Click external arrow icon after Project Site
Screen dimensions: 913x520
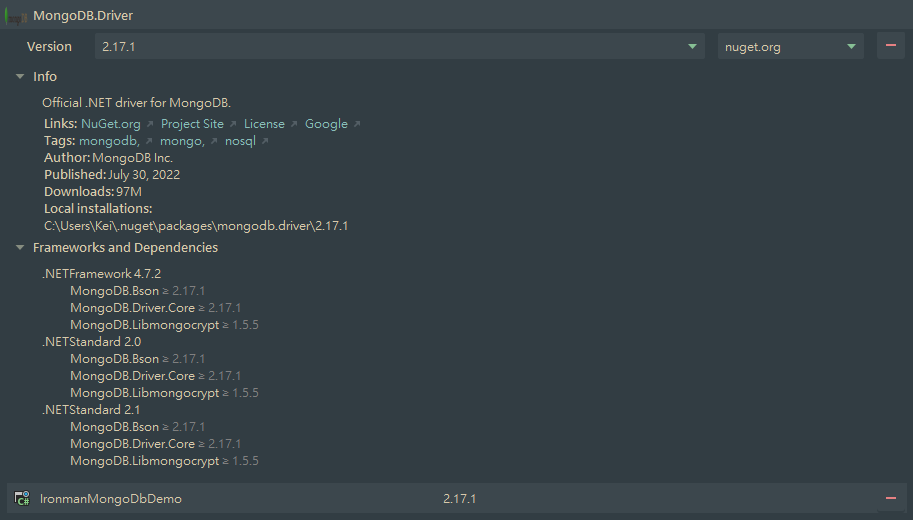233,124
